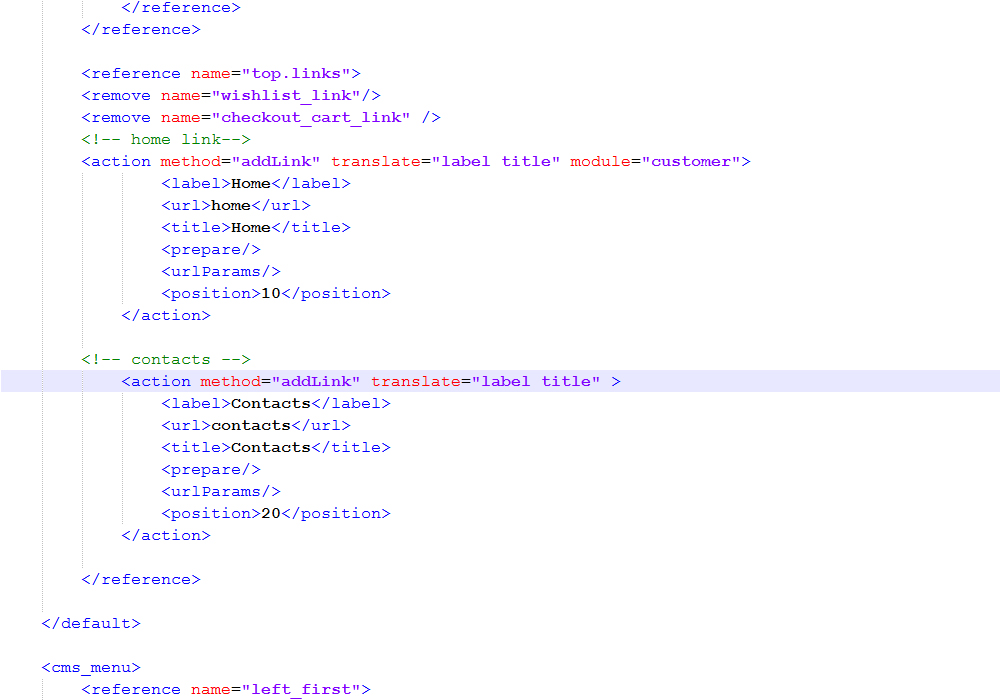Screen dimensions: 1000x700
Task: Click the <position>10</position> line
Action: coord(276,294)
